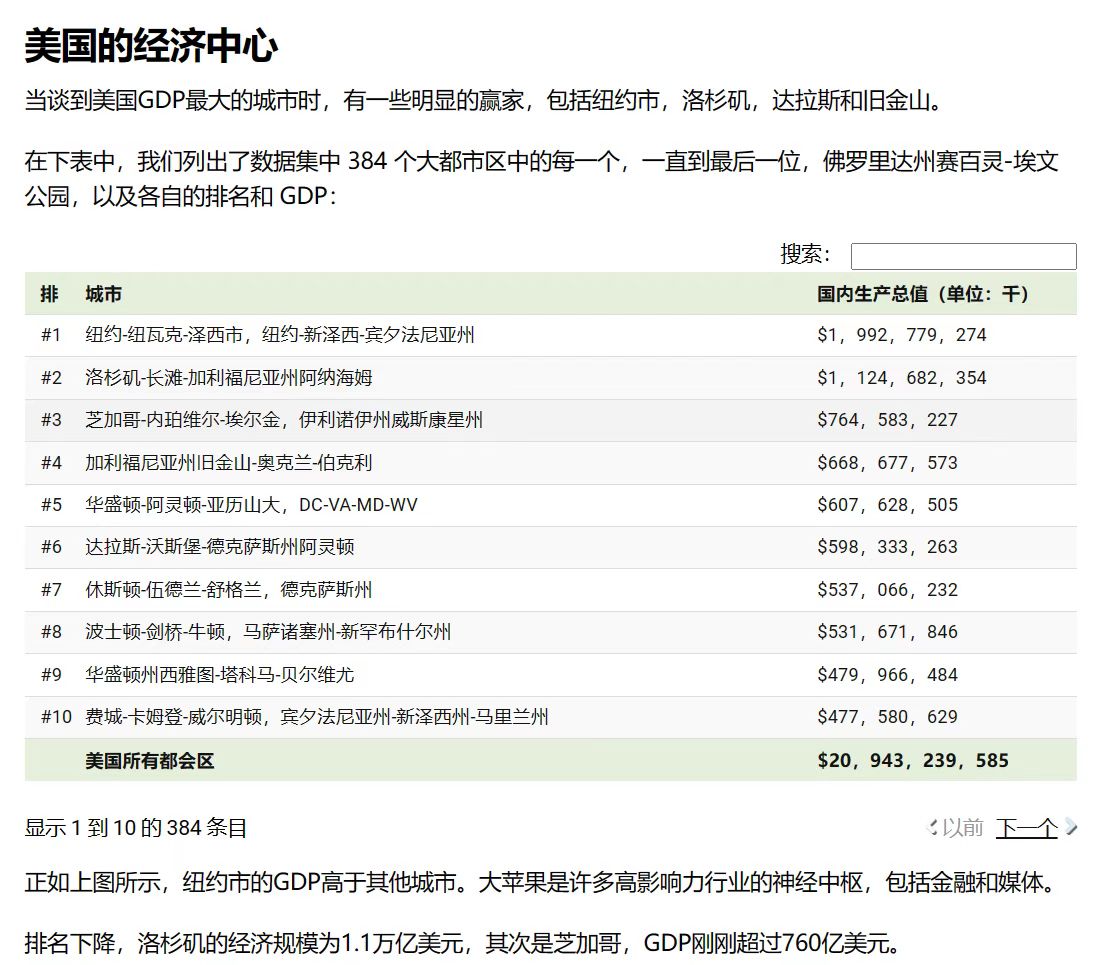Click the 搜索 label

pos(805,254)
